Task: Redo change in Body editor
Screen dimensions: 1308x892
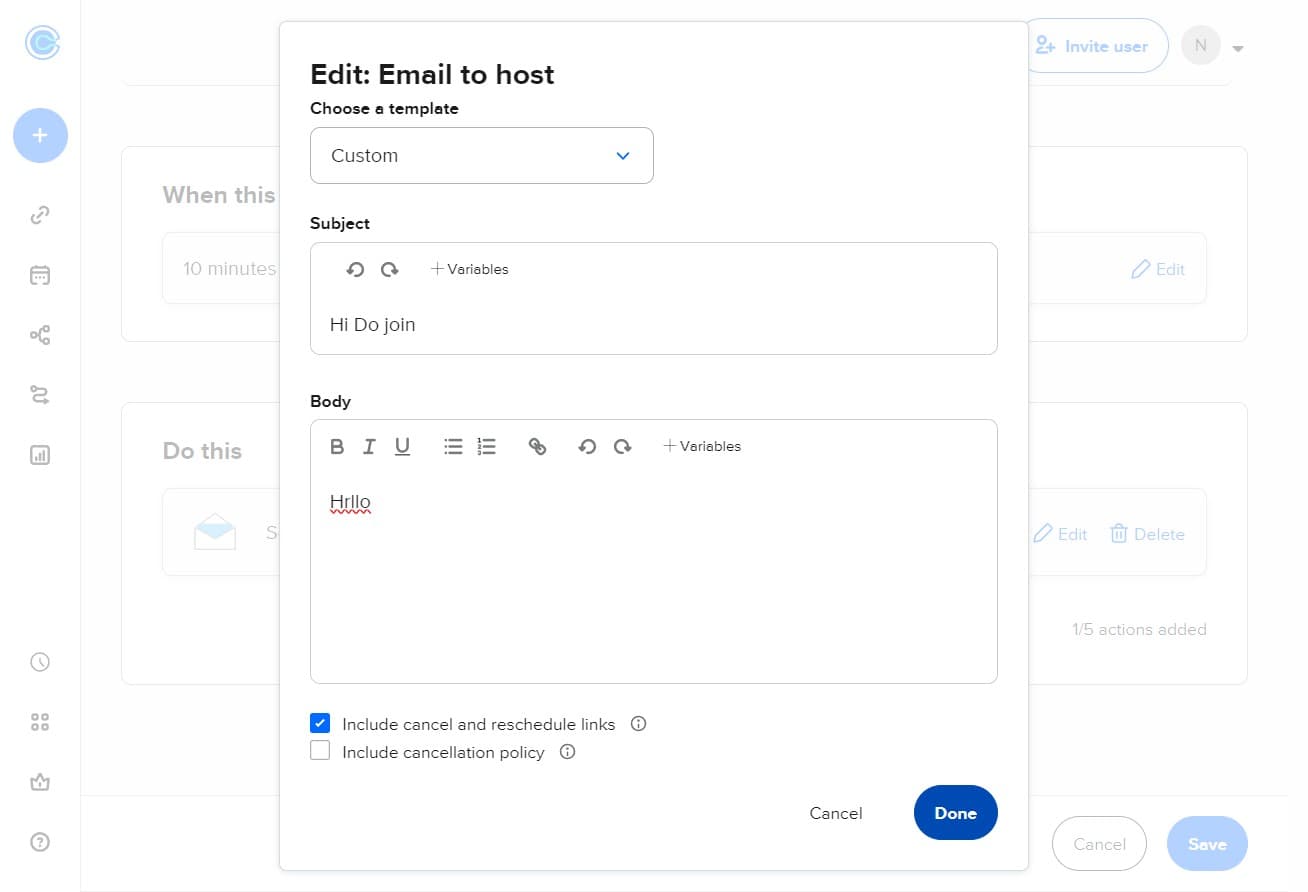Action: [x=622, y=447]
